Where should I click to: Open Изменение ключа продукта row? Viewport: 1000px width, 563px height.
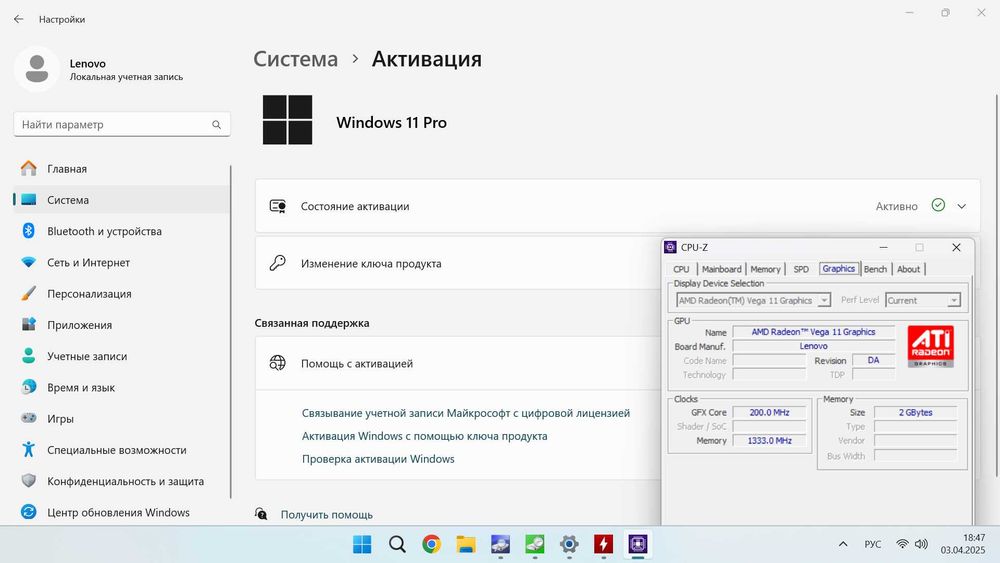point(458,263)
